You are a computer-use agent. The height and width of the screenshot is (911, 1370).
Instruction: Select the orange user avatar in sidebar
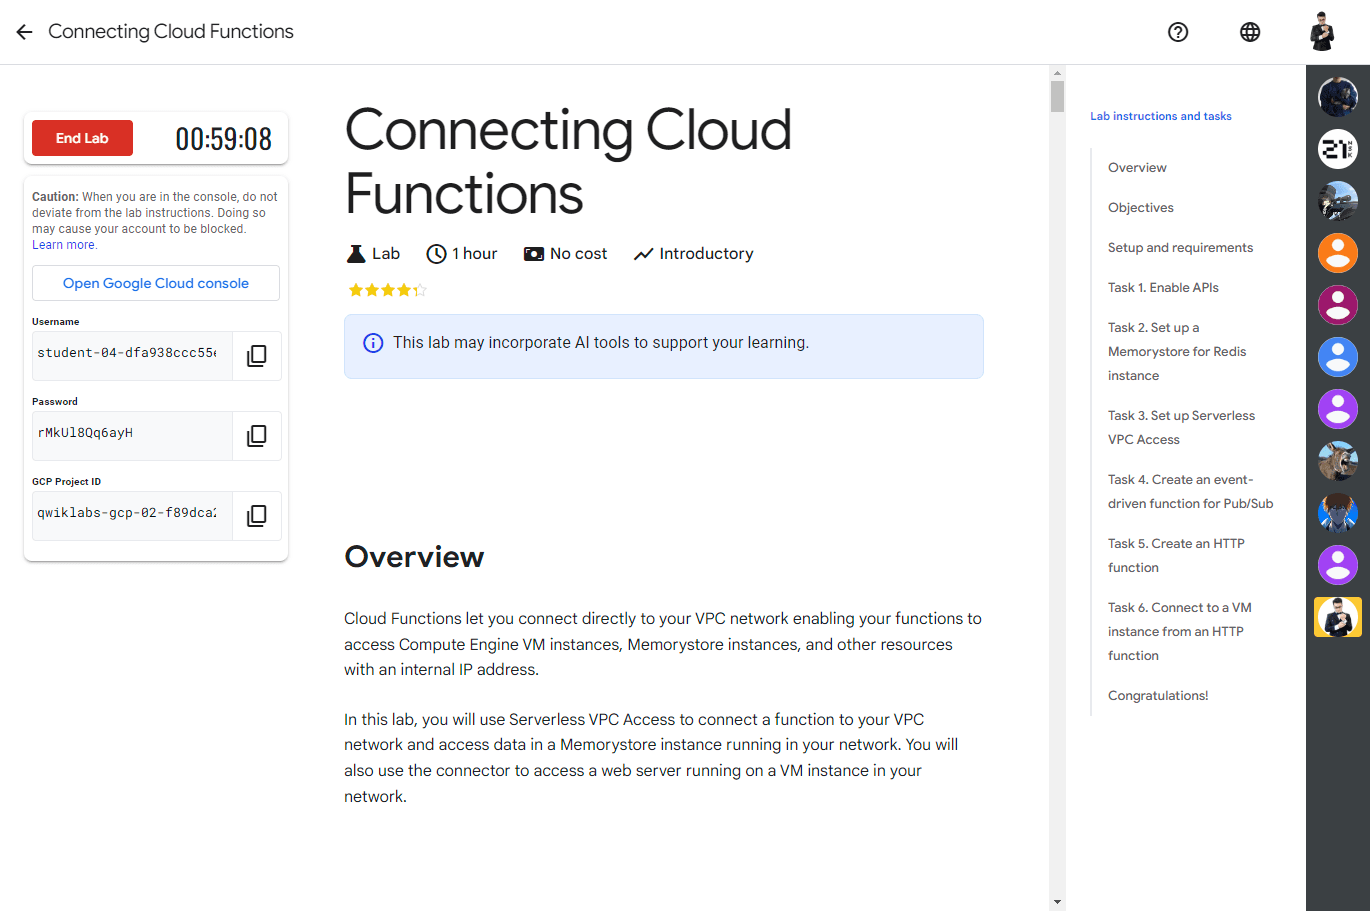(x=1337, y=253)
